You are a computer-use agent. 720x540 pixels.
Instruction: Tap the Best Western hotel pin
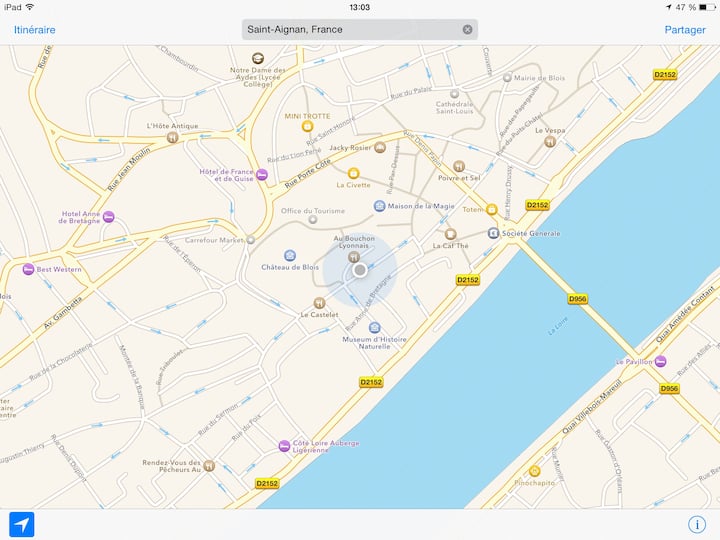pos(28,269)
